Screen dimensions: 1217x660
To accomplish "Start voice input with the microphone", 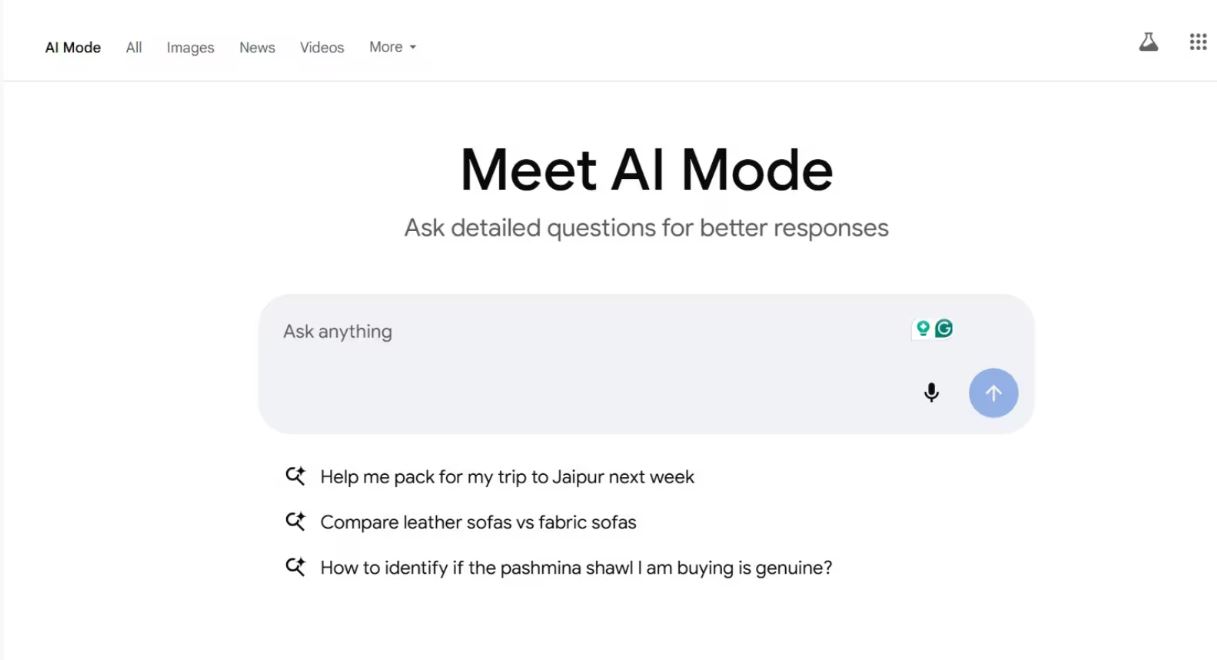I will [931, 393].
